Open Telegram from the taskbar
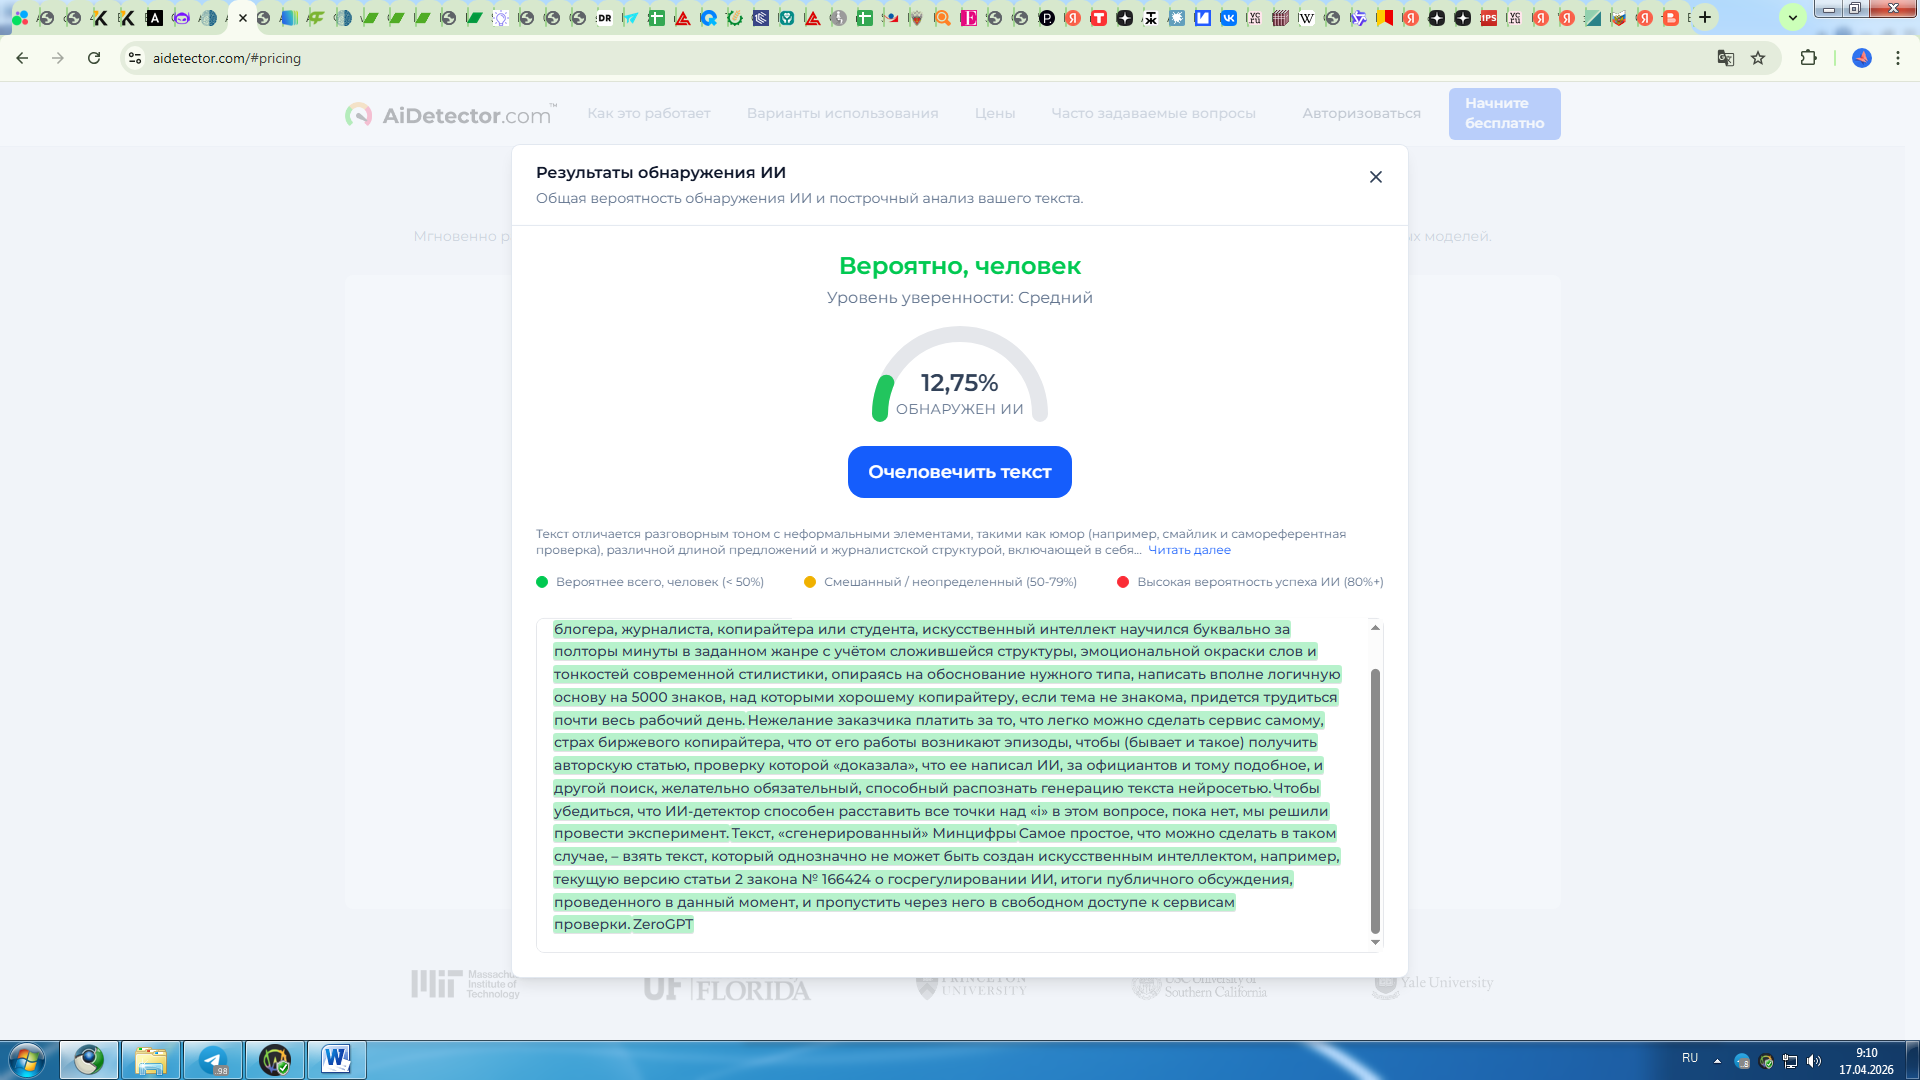Viewport: 1920px width, 1080px height. tap(213, 1060)
